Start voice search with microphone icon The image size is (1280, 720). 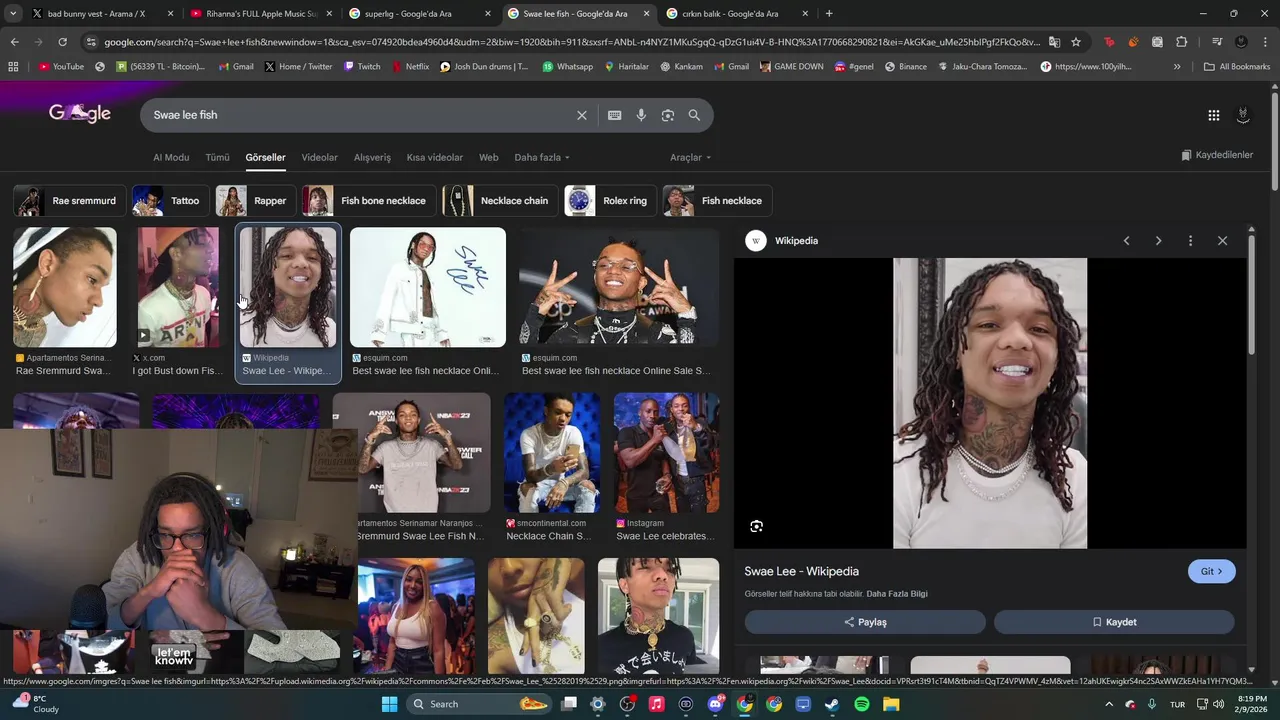pyautogui.click(x=641, y=115)
